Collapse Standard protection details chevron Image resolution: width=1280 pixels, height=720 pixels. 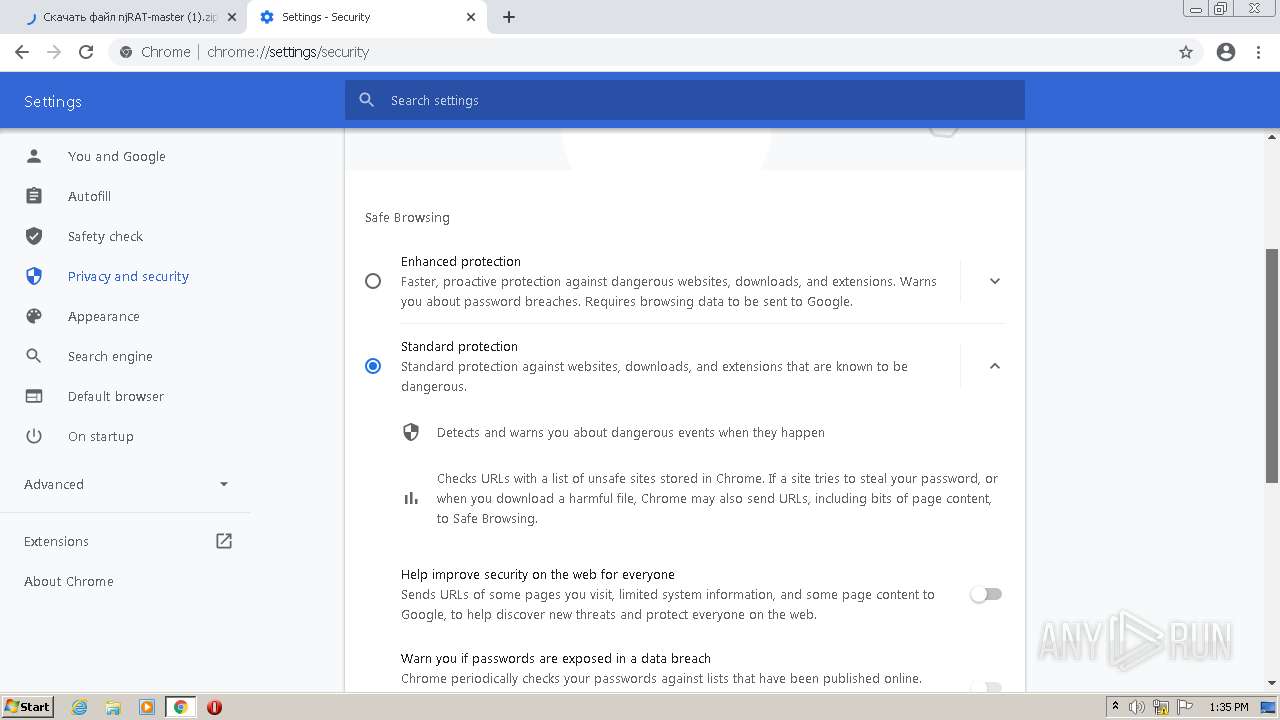click(995, 366)
